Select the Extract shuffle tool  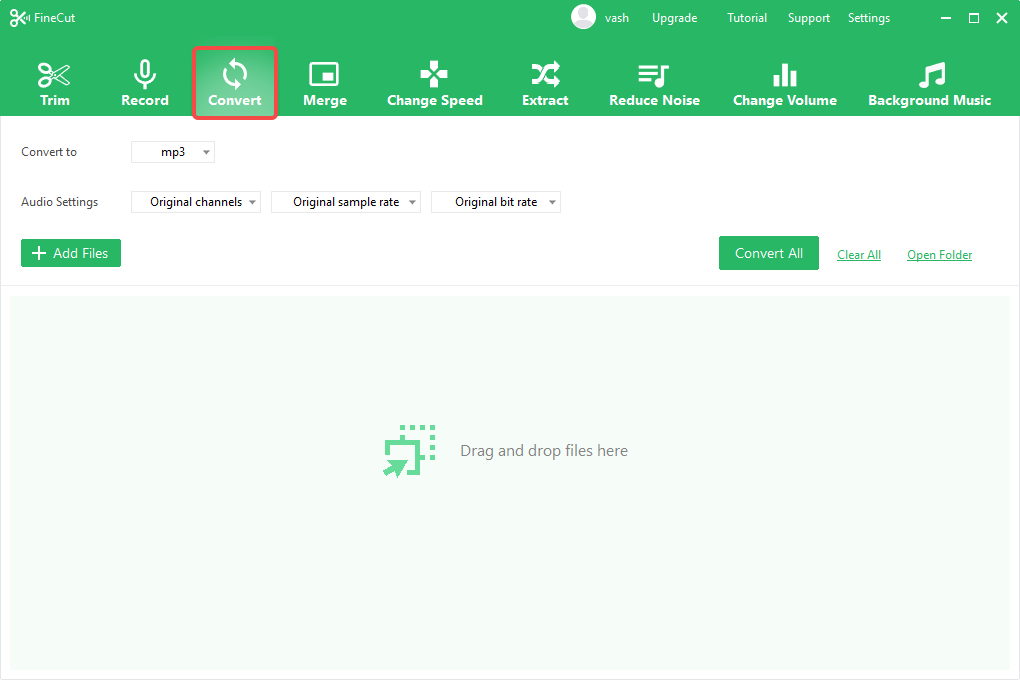[545, 84]
